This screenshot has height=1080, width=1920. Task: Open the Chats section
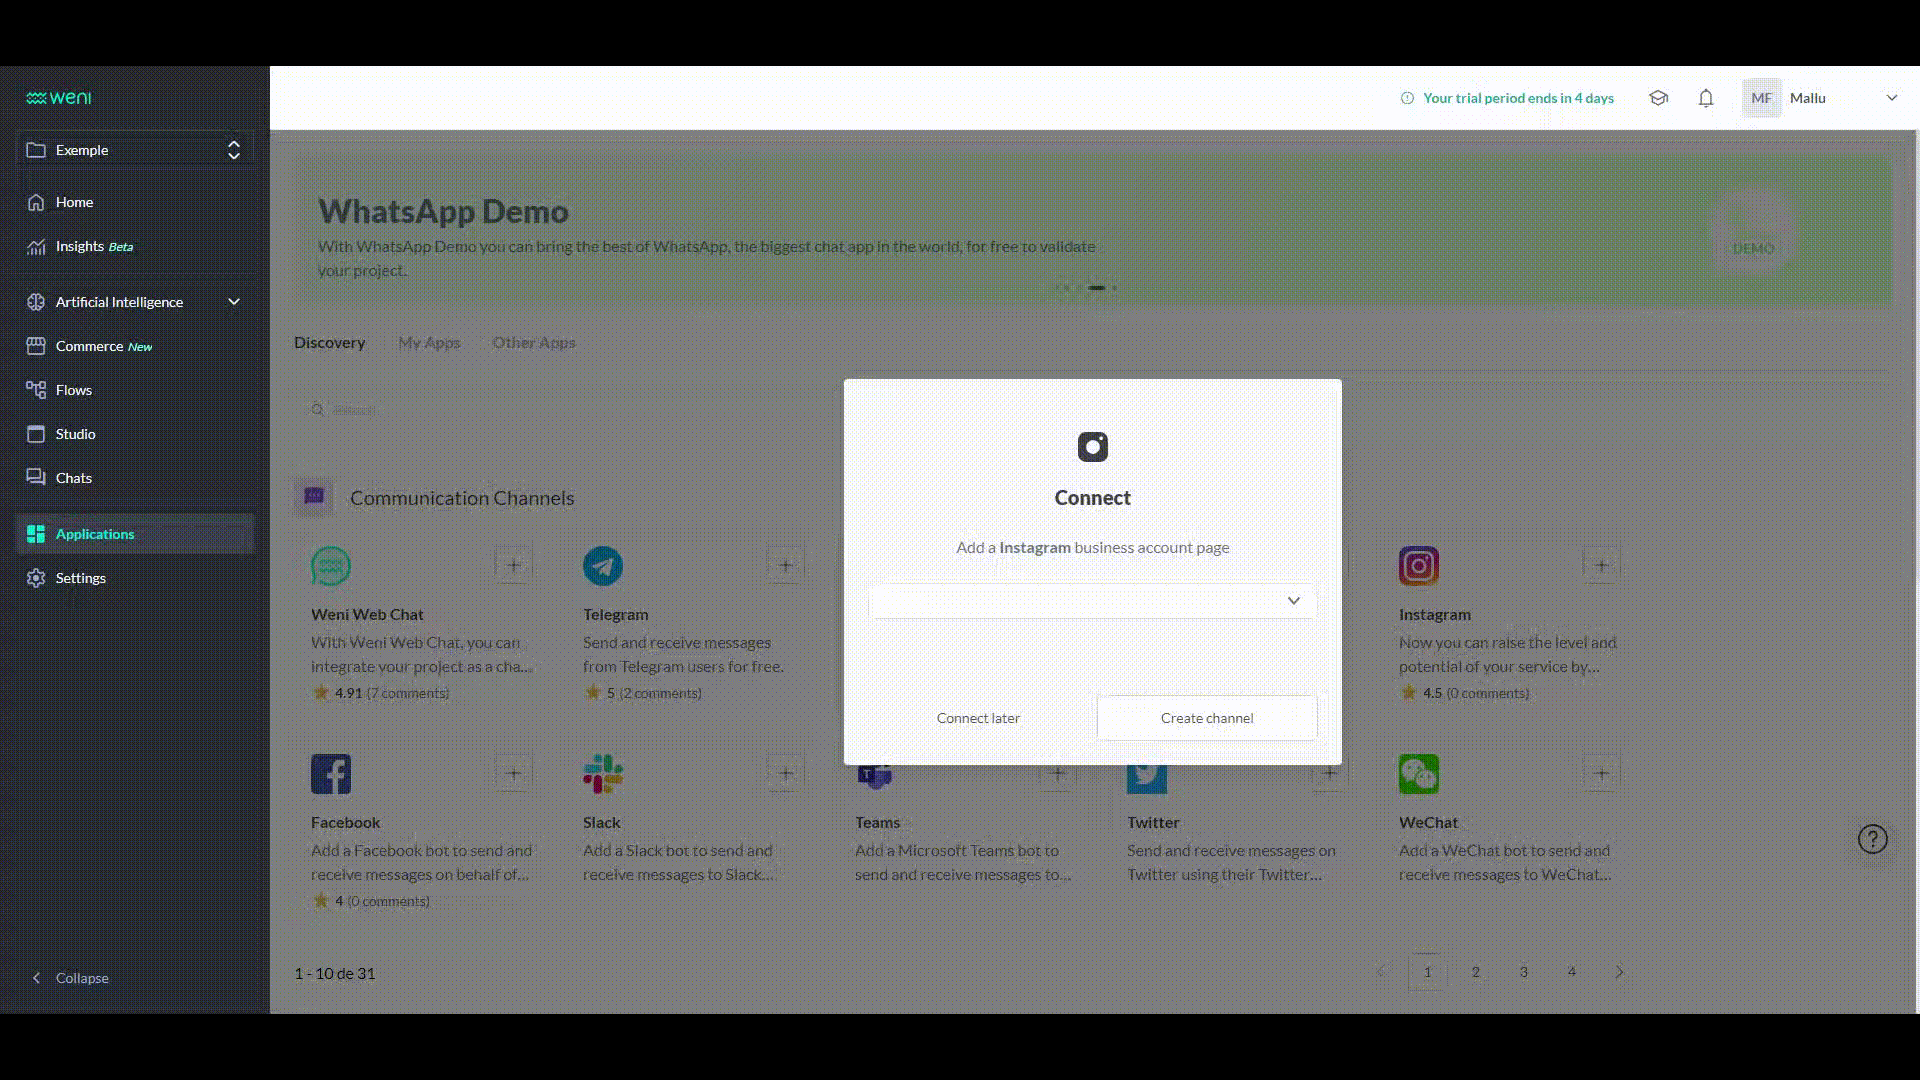tap(74, 478)
